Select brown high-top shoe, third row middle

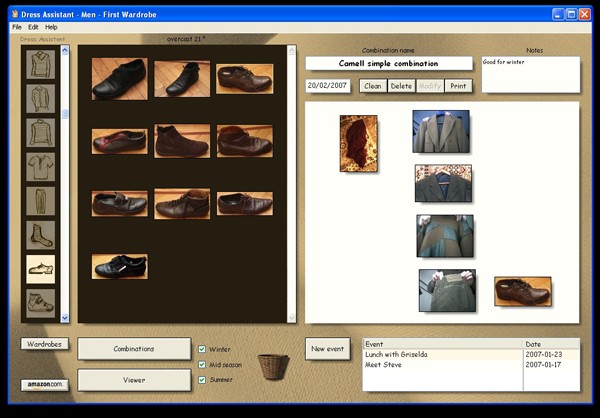click(182, 204)
